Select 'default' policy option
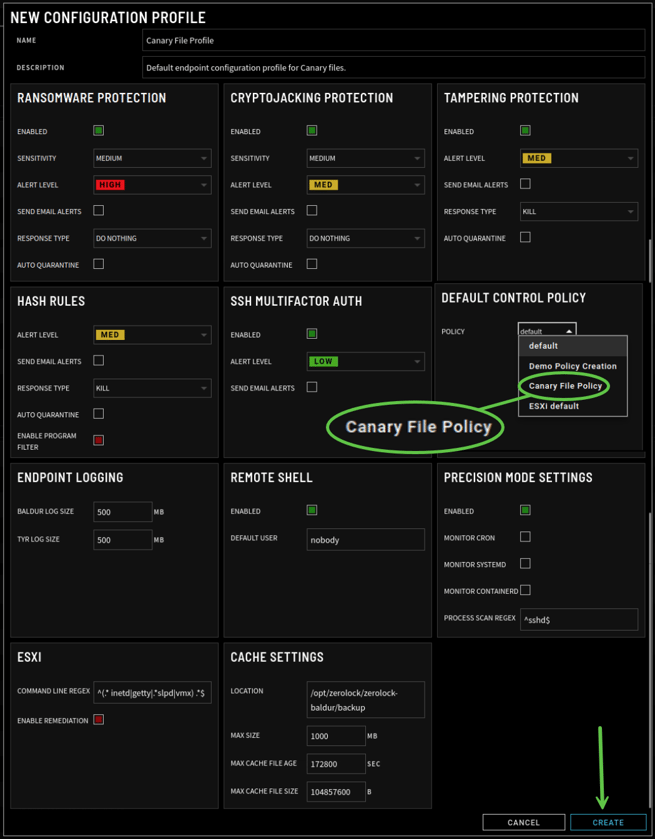655x839 pixels. click(x=573, y=346)
